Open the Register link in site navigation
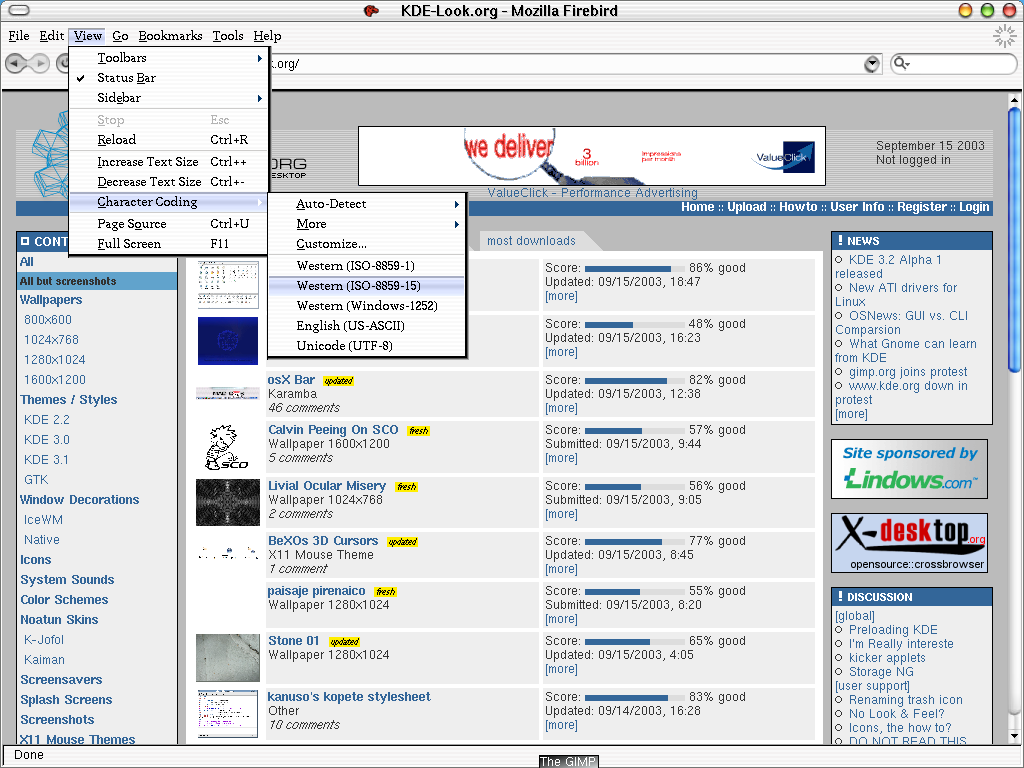Viewport: 1024px width, 768px height. (x=921, y=207)
